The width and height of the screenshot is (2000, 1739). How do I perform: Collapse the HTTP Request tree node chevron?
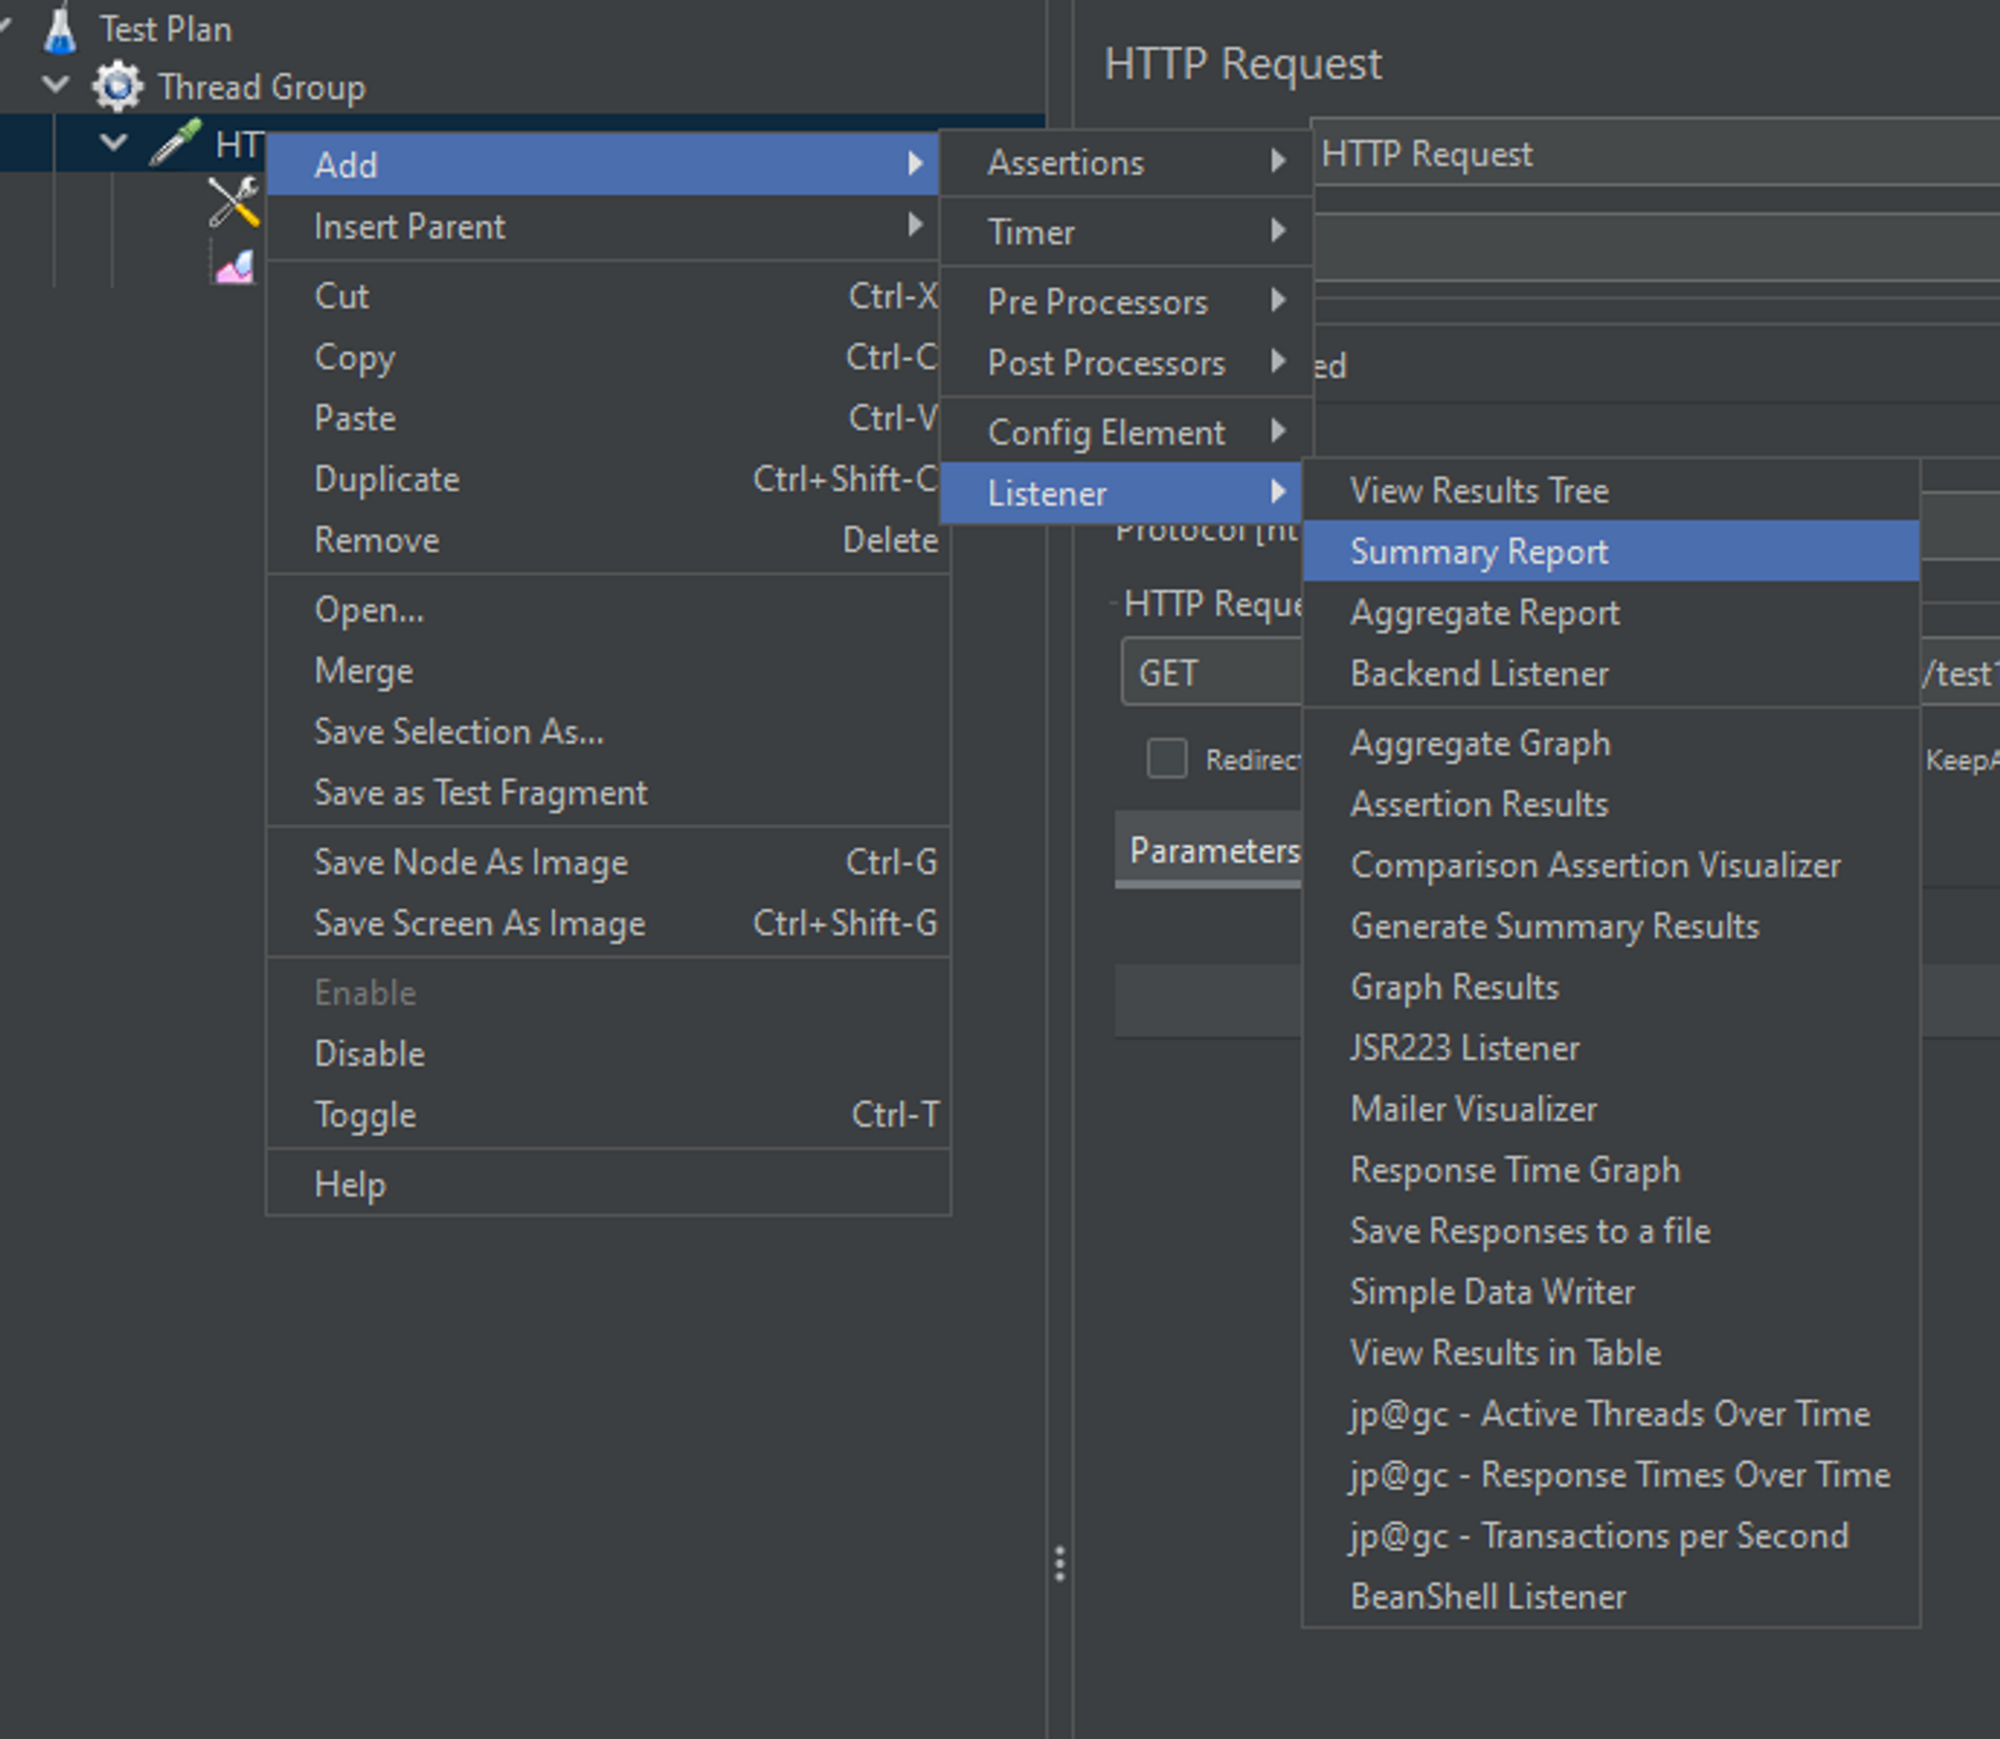click(114, 143)
